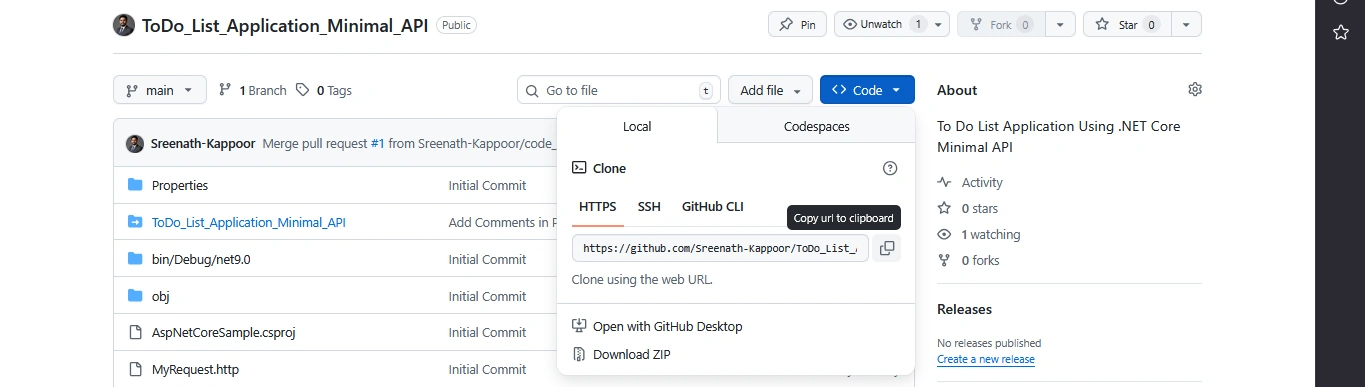The height and width of the screenshot is (387, 1365).
Task: Click the repository title ToDo_List_Application_Minimal_API
Action: tap(285, 25)
